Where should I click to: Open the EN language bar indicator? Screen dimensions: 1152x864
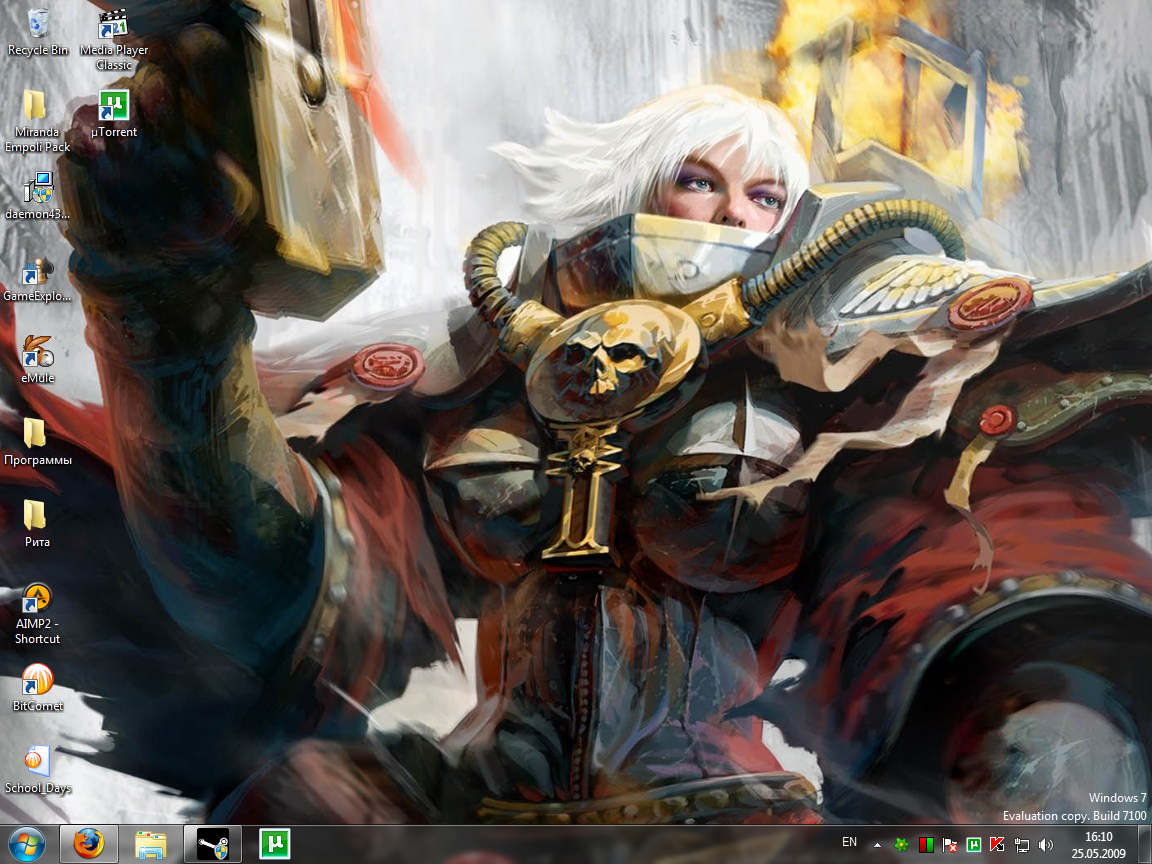point(849,842)
